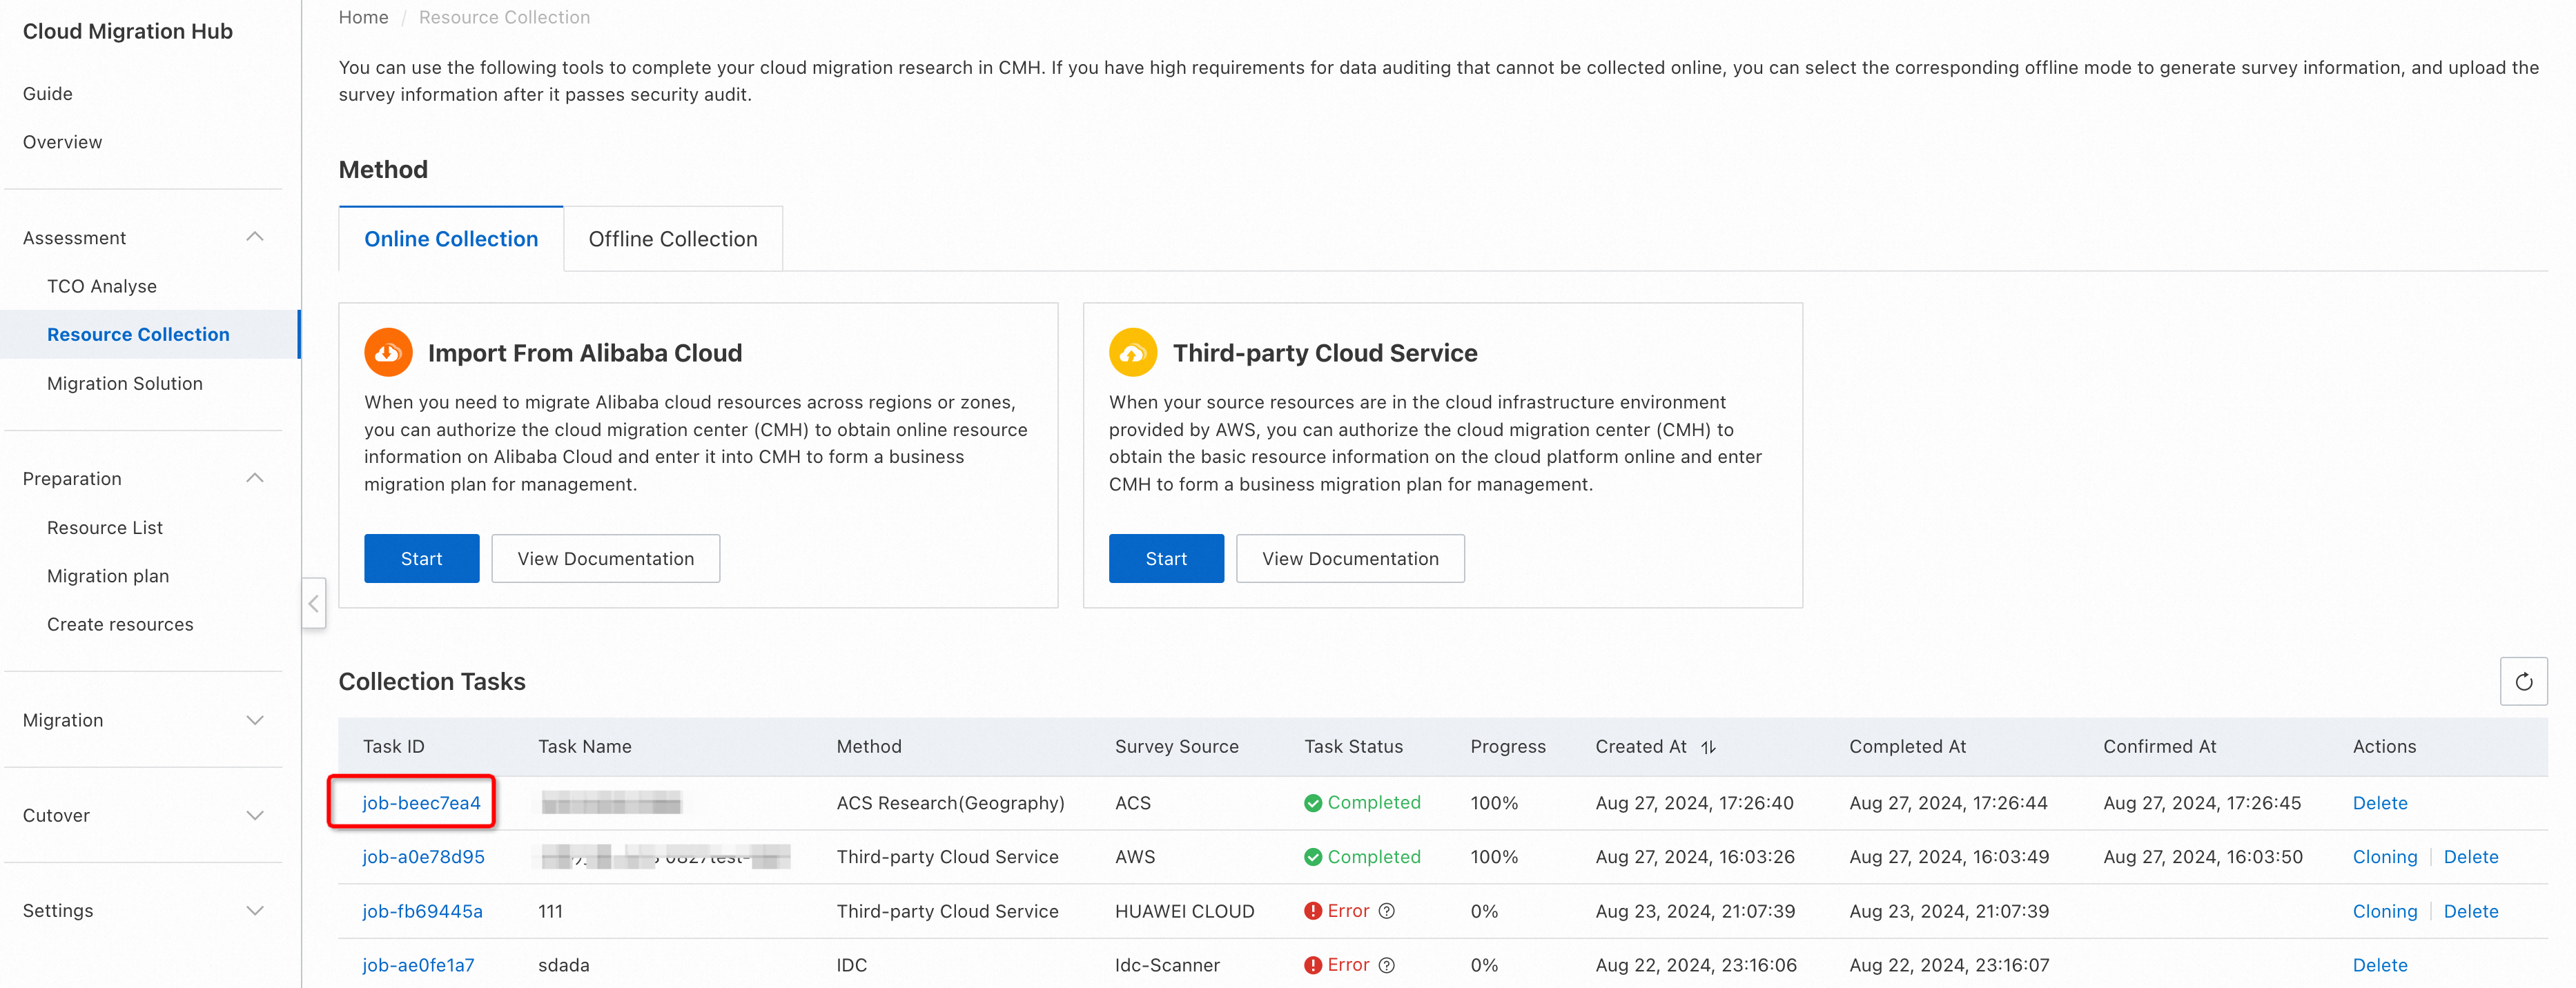
Task: Open Resource List in the sidebar
Action: tap(105, 527)
